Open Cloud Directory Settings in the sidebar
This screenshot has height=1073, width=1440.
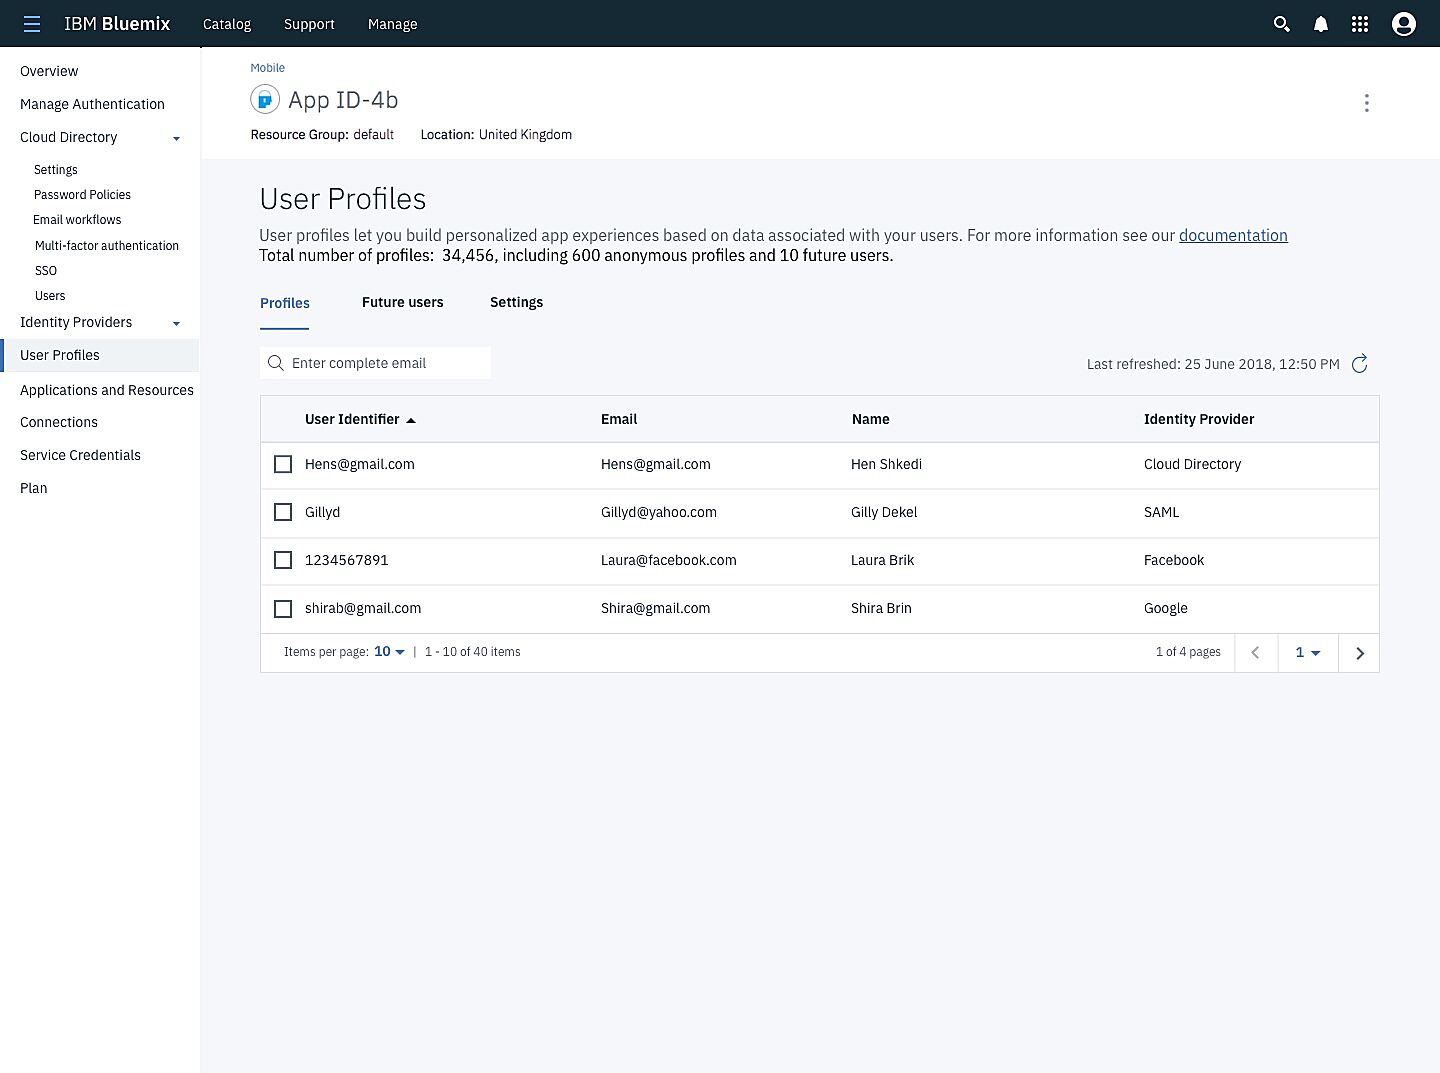56,170
